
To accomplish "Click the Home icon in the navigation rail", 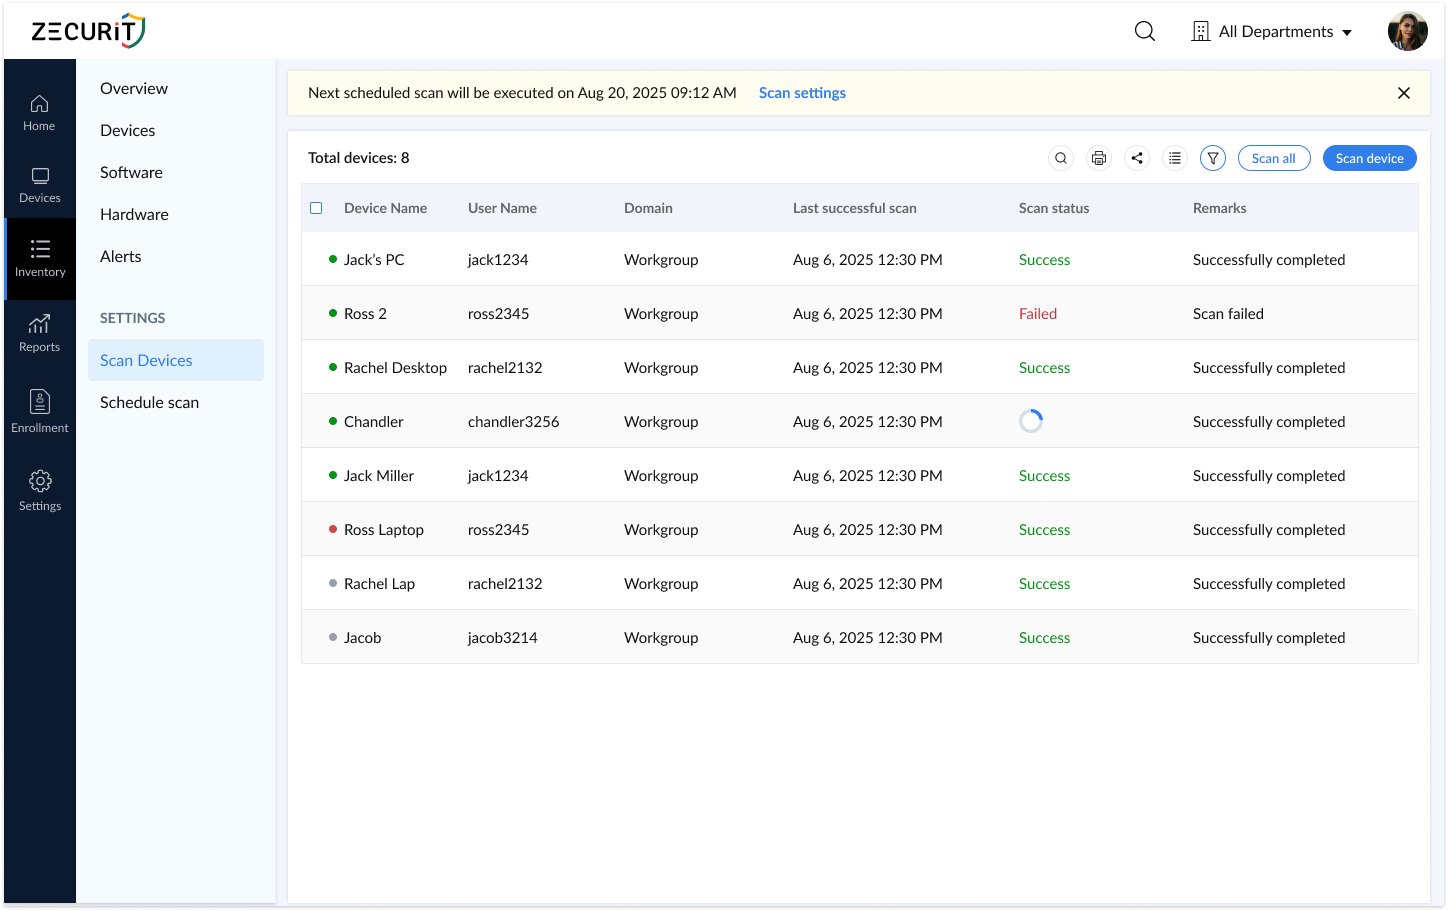I will tap(40, 112).
